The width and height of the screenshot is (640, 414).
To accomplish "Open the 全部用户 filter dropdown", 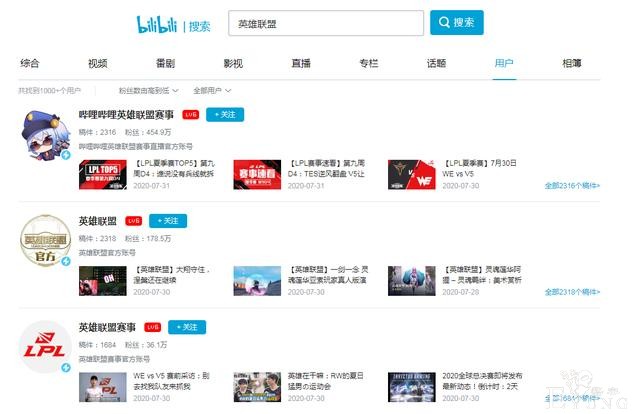I will (212, 91).
